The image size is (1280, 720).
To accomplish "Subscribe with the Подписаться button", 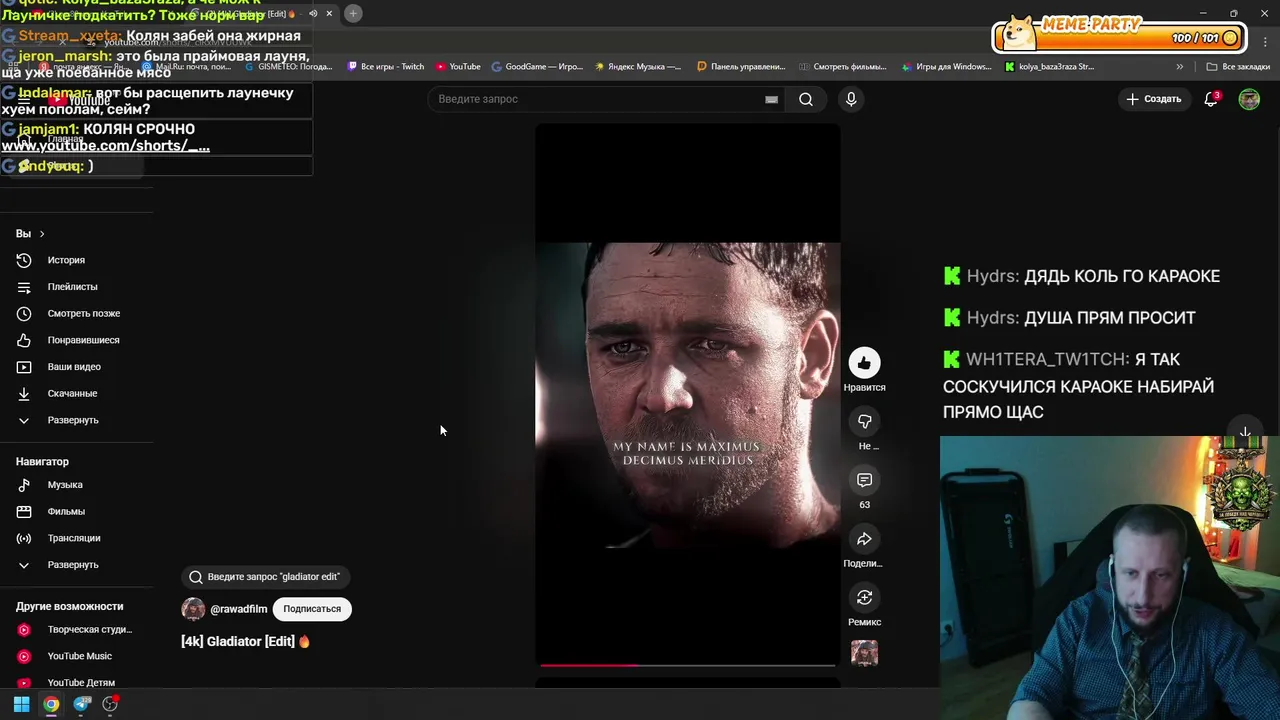I will [312, 609].
